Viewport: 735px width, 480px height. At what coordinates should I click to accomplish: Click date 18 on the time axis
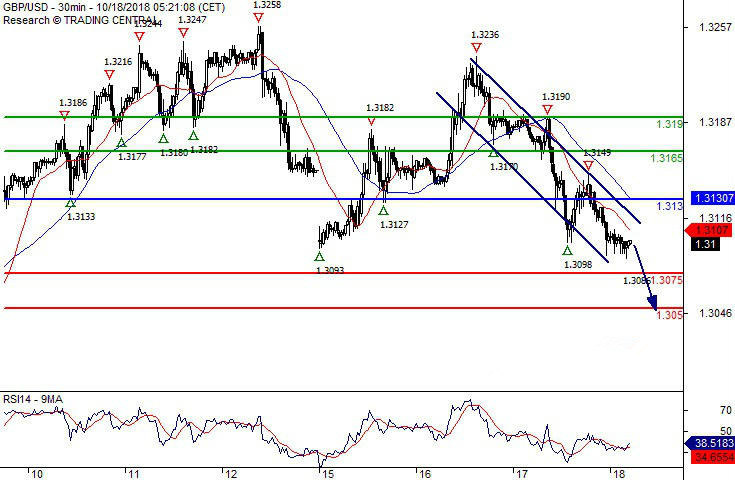click(x=620, y=474)
